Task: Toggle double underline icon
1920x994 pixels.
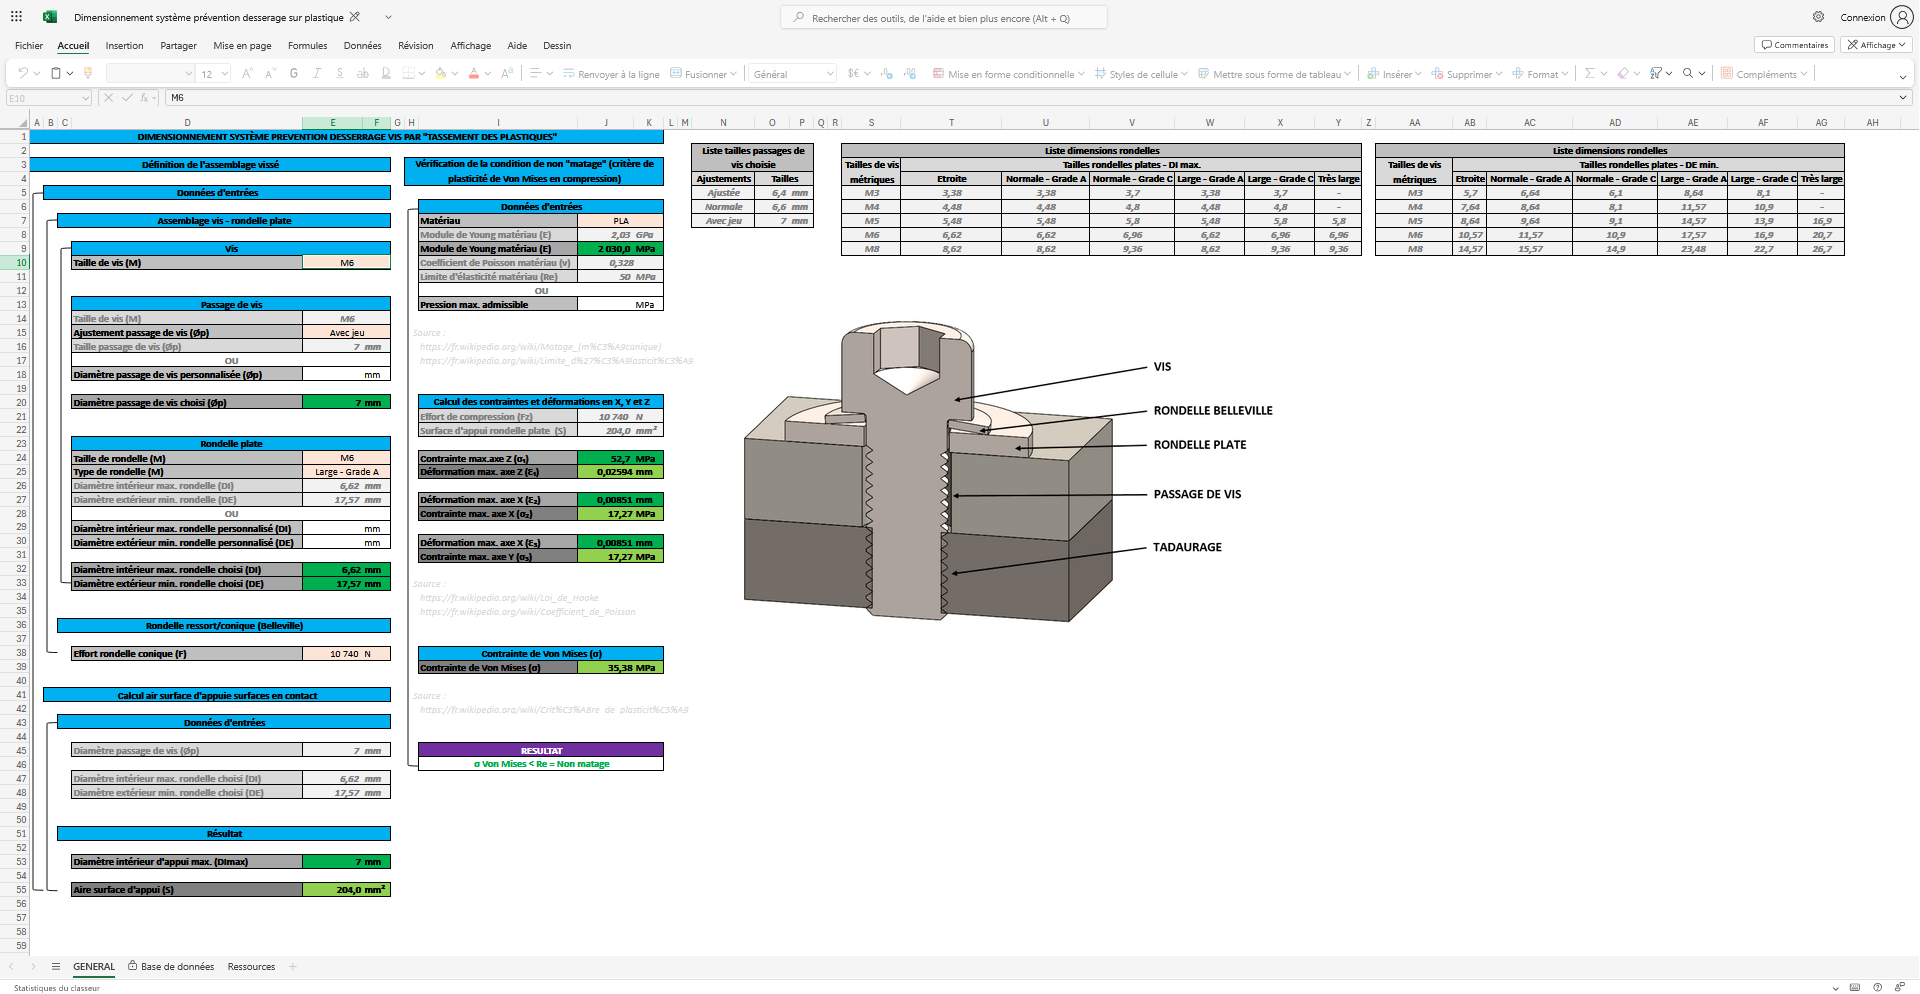Action: (x=386, y=73)
